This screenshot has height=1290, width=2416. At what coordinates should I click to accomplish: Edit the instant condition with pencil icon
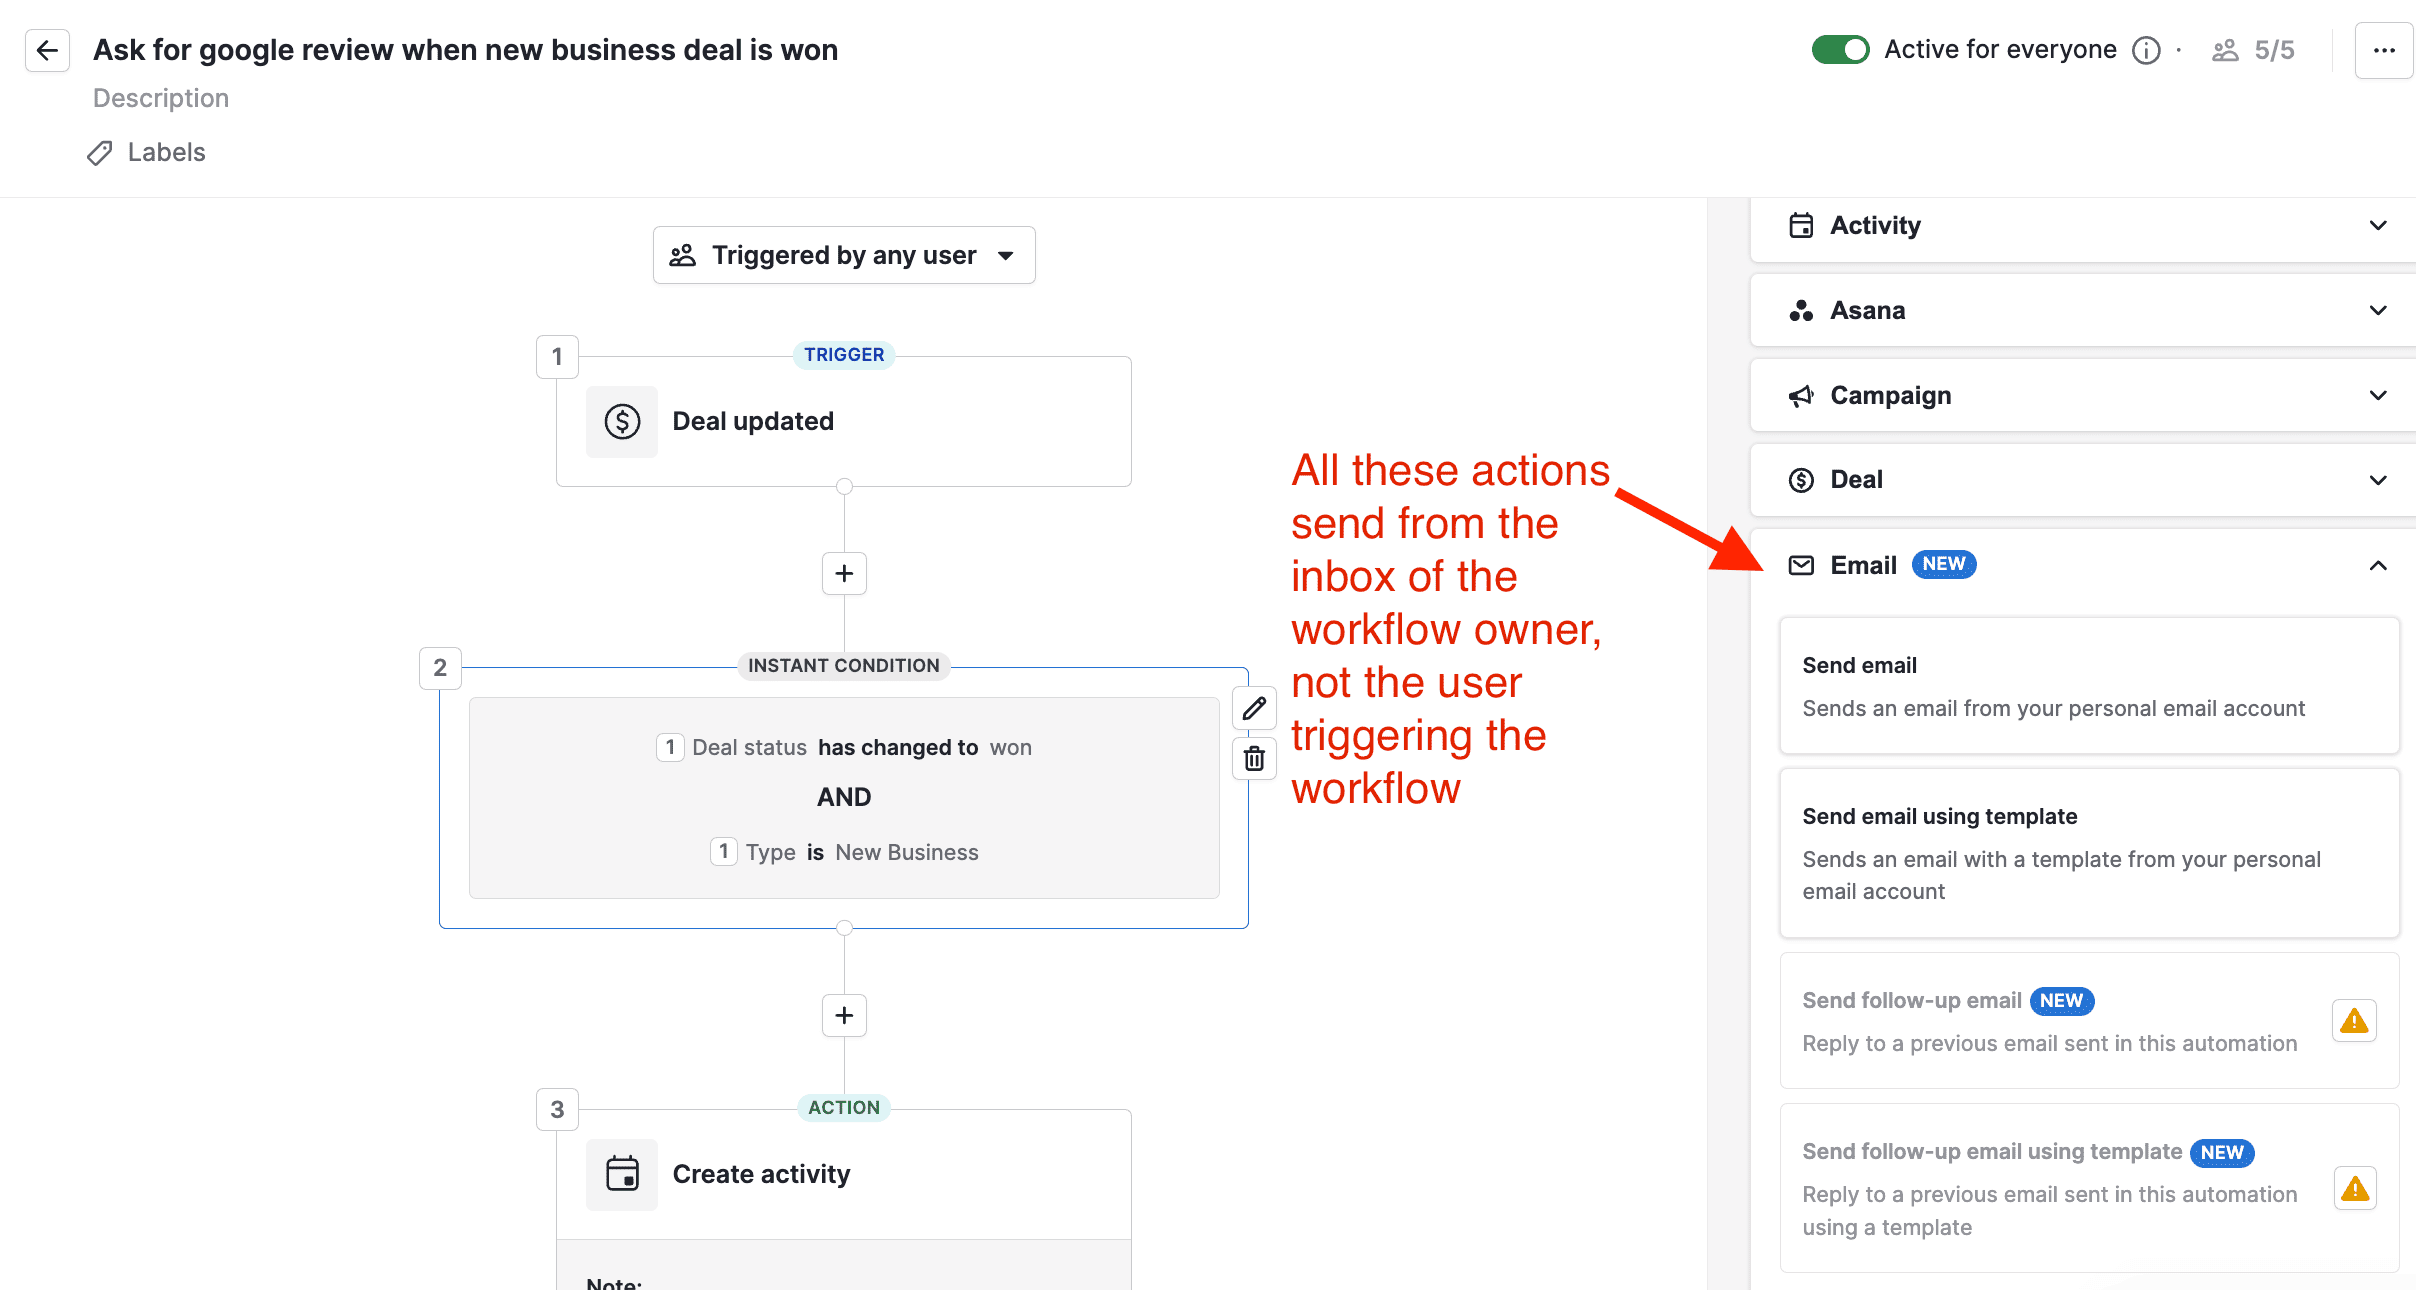click(x=1254, y=709)
